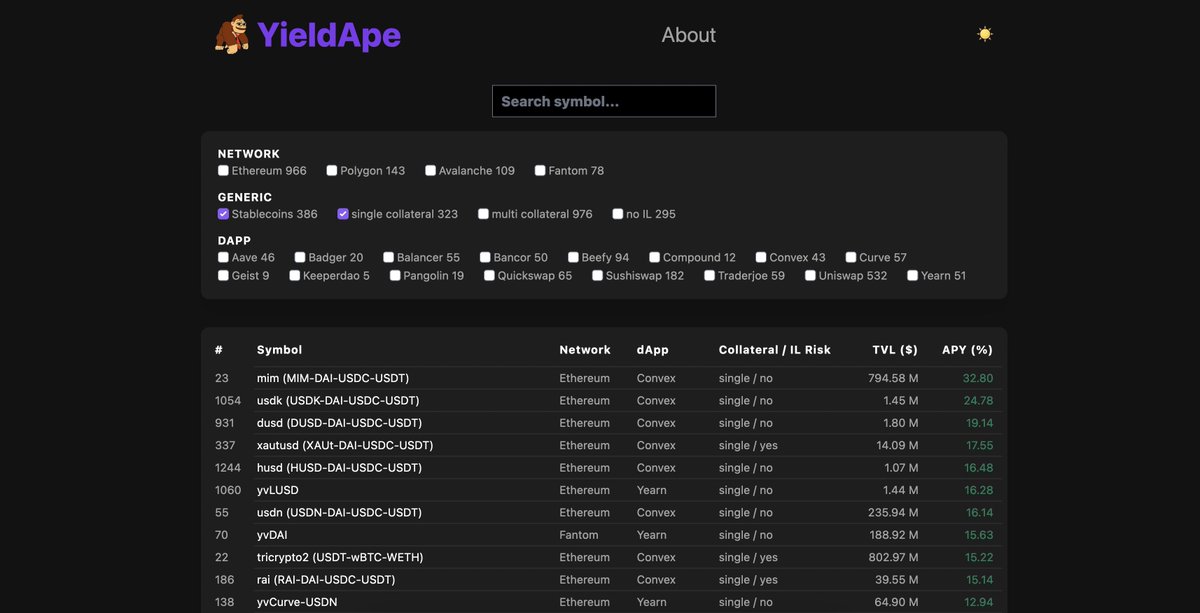Image resolution: width=1200 pixels, height=613 pixels.
Task: Enable the Compound 12 filter
Action: click(x=655, y=257)
